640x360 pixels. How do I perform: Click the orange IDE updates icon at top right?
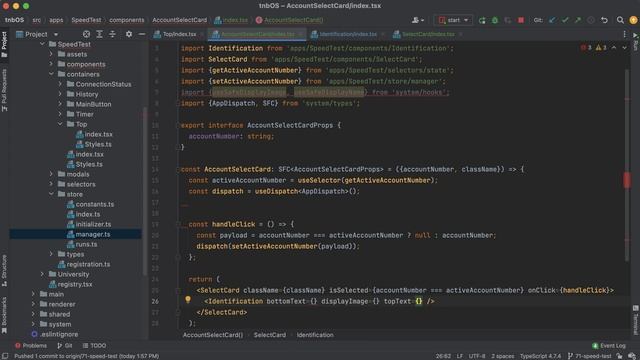point(633,20)
